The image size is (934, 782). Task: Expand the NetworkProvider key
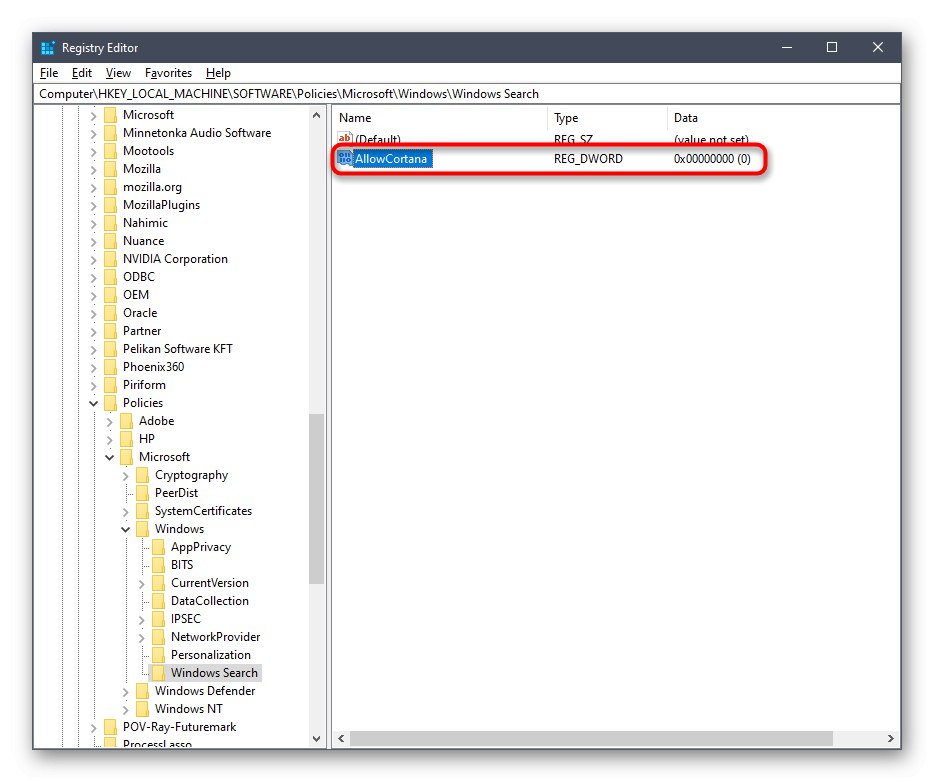(142, 637)
